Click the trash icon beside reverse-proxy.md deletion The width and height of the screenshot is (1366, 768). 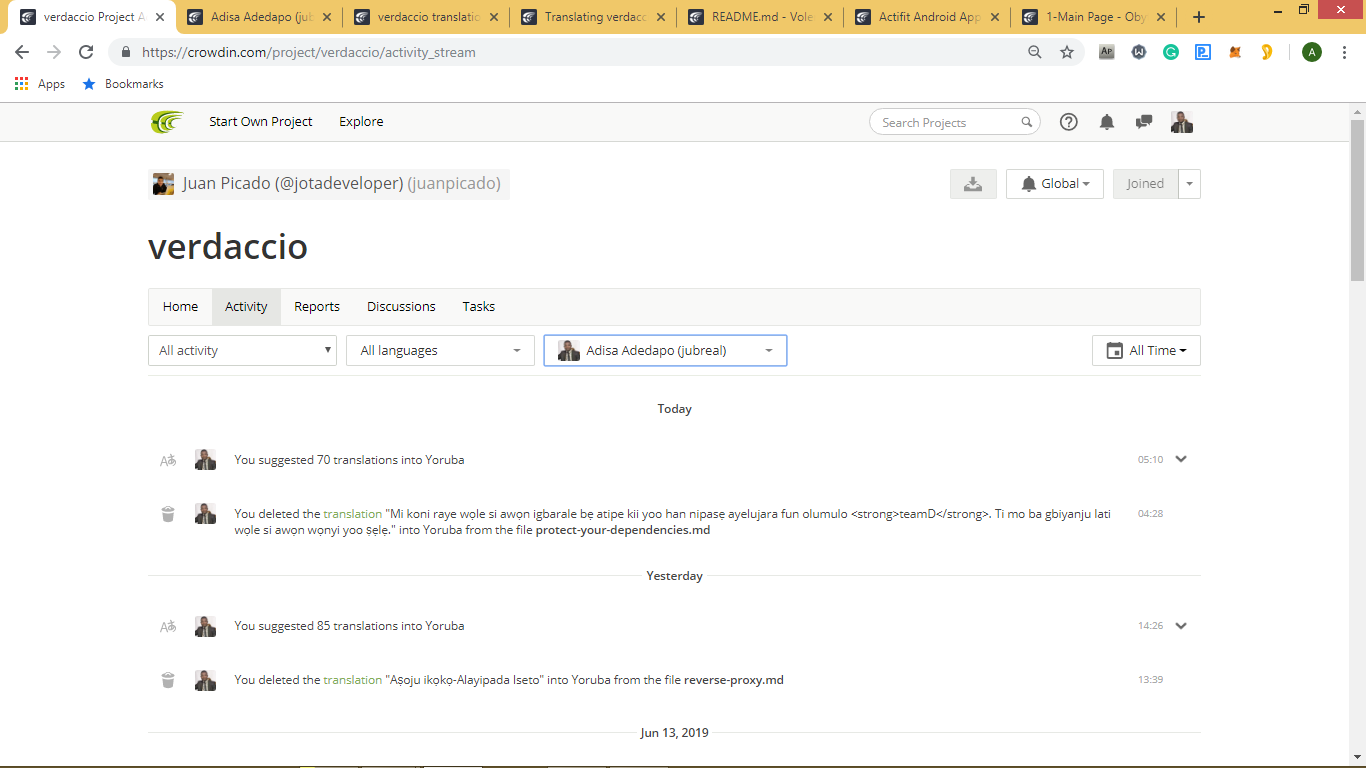click(168, 680)
